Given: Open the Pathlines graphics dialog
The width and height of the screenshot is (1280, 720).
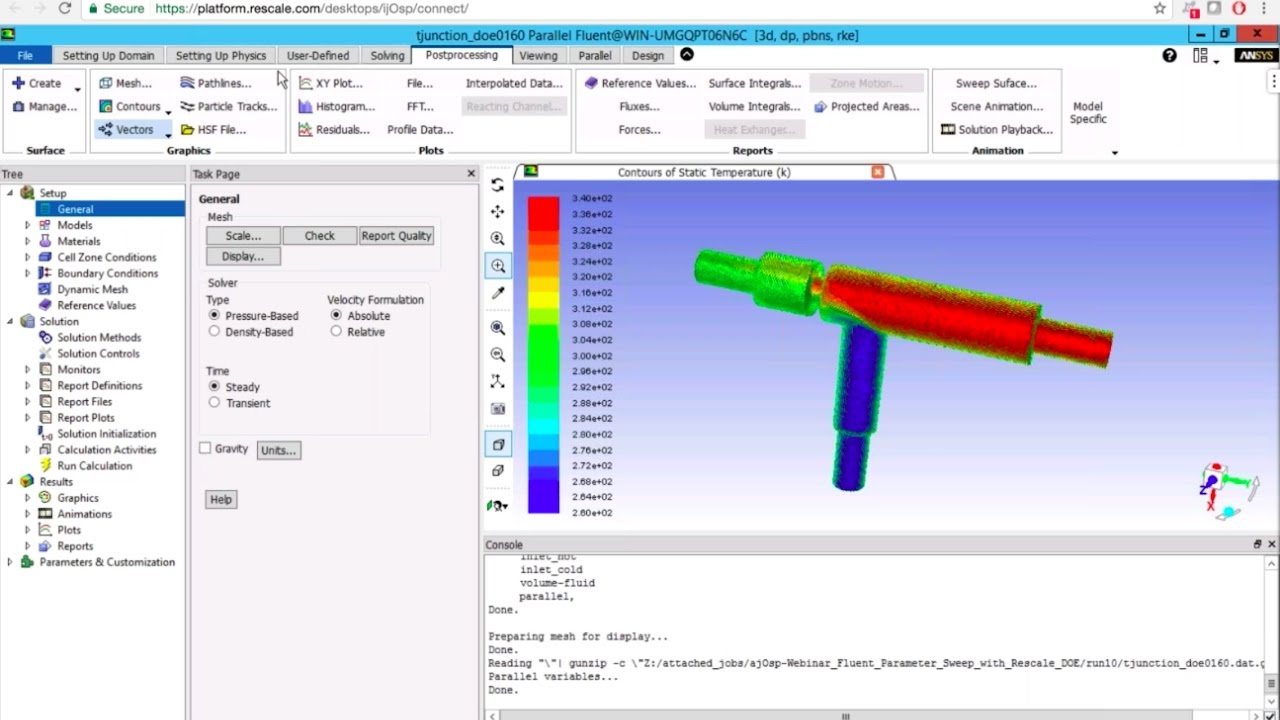Looking at the screenshot, I should pyautogui.click(x=216, y=83).
